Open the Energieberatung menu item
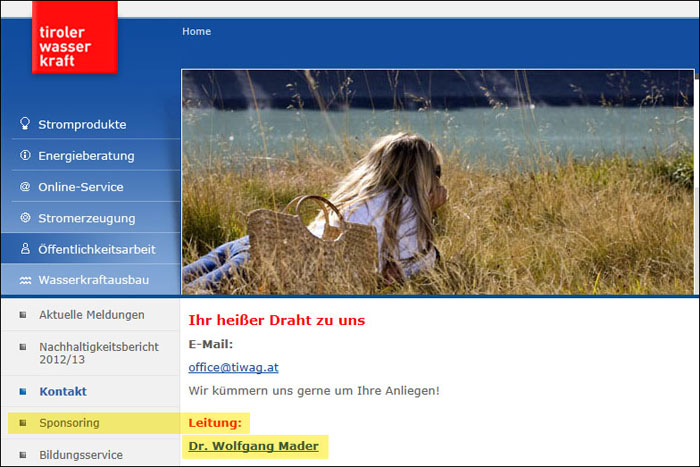Screen dimensions: 700x467 click(x=86, y=156)
